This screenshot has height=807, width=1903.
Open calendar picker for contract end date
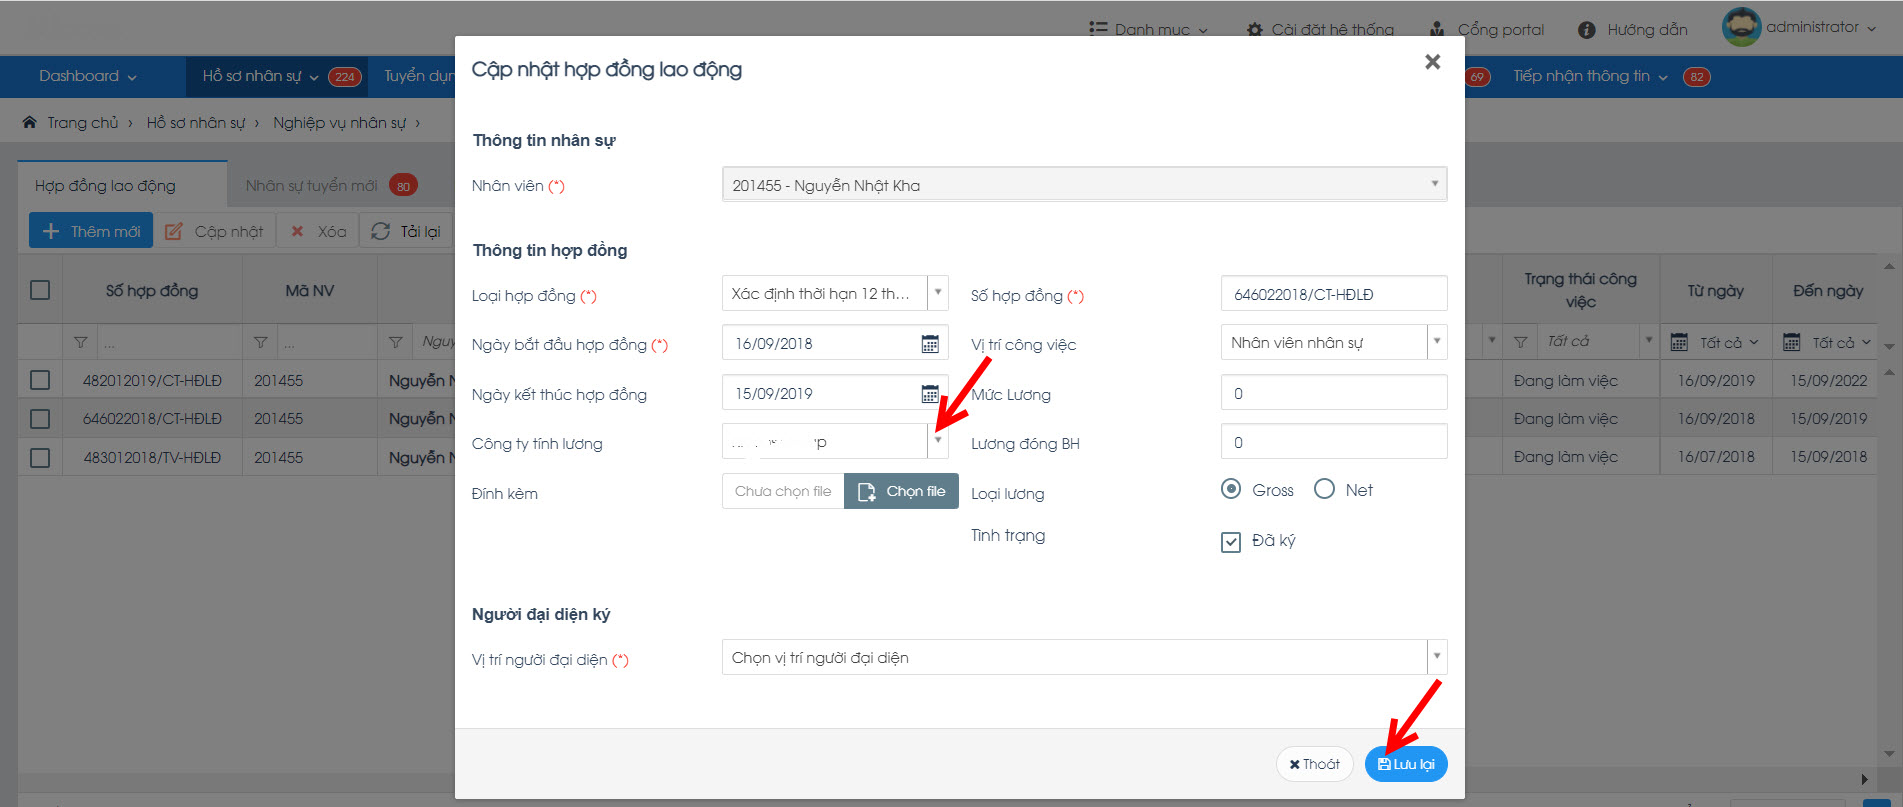[929, 394]
